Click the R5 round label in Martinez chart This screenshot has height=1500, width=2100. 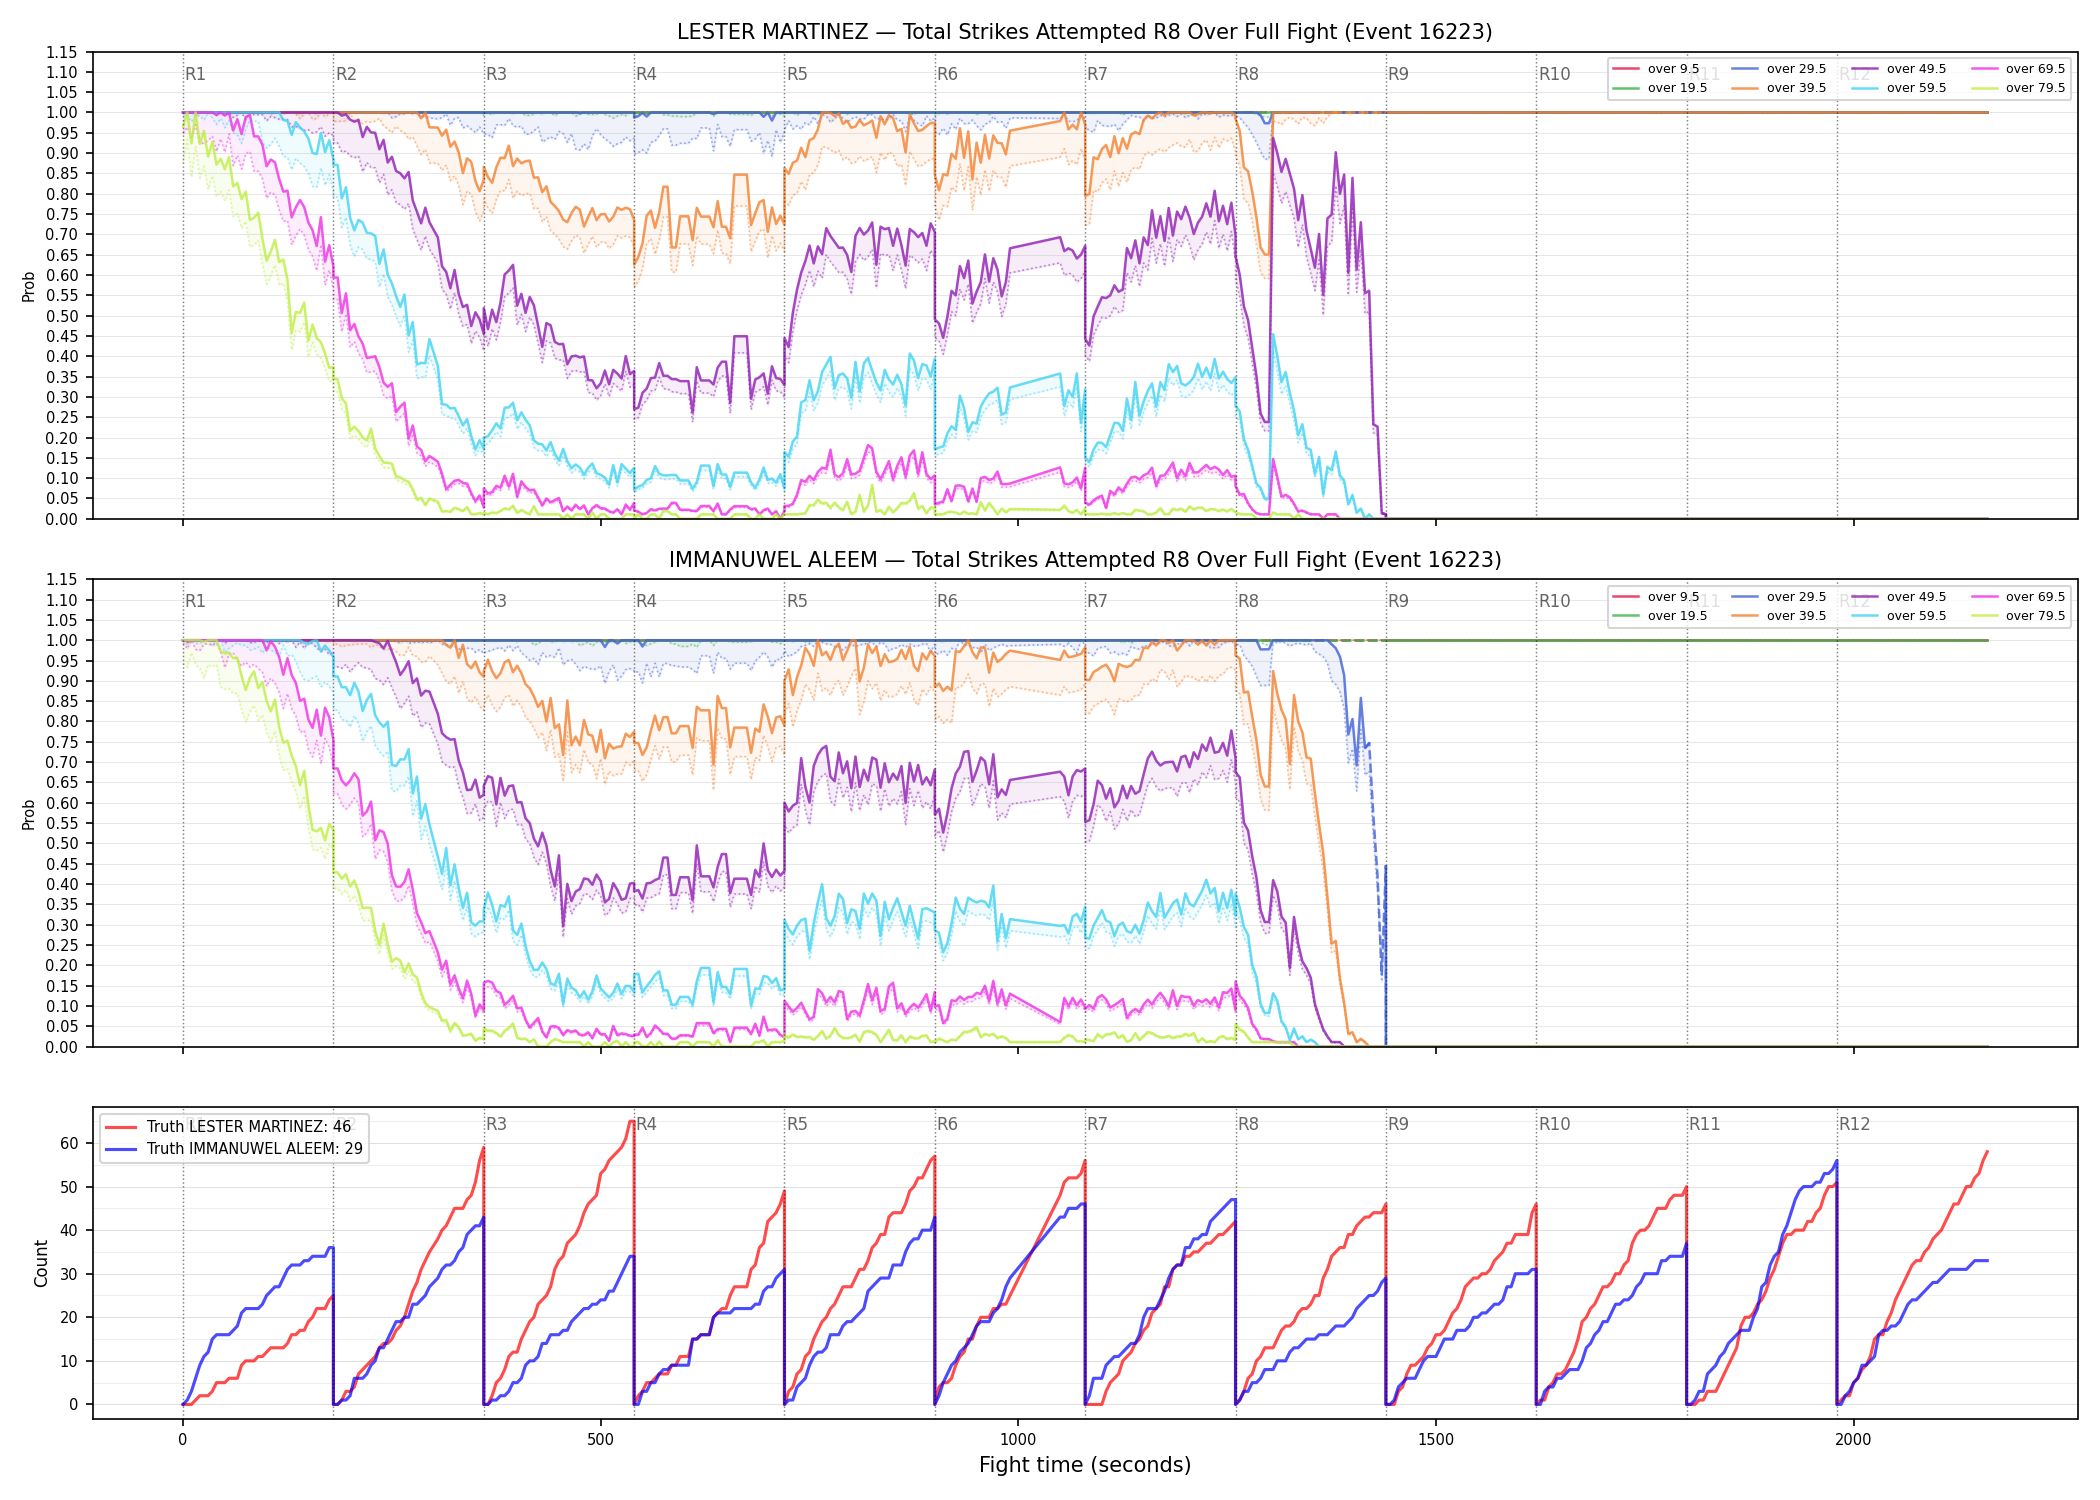pyautogui.click(x=797, y=74)
